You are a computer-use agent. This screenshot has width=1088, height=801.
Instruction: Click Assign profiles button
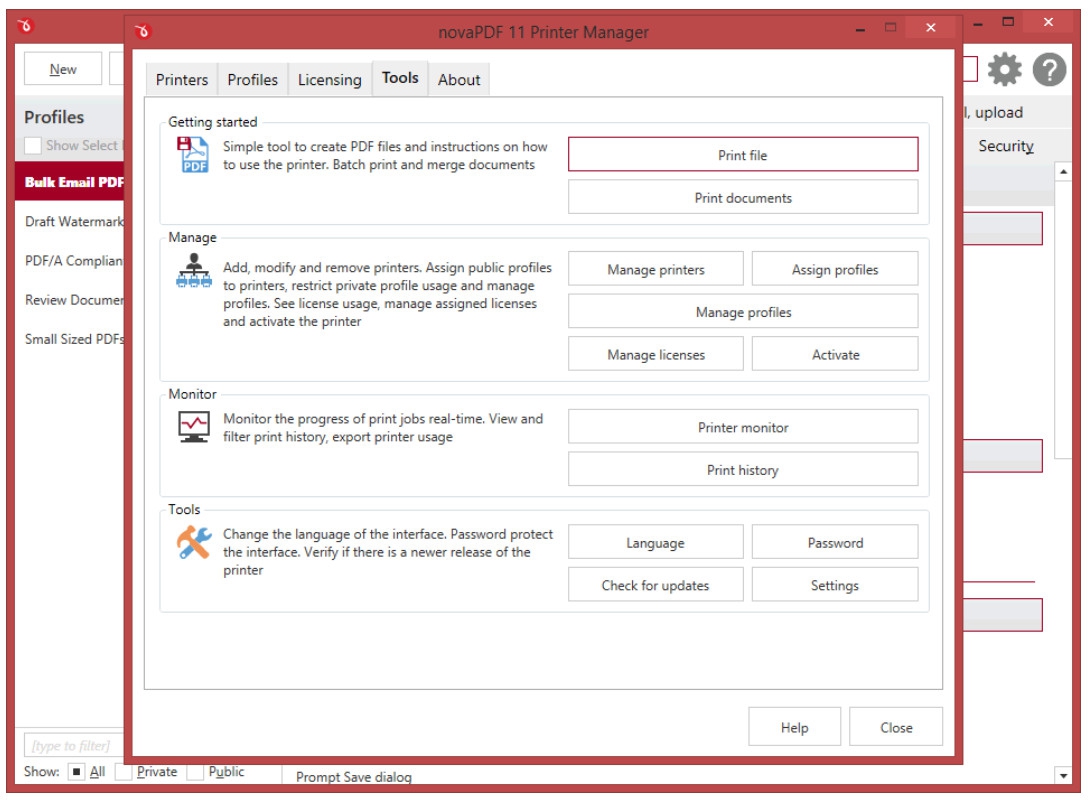pyautogui.click(x=835, y=269)
